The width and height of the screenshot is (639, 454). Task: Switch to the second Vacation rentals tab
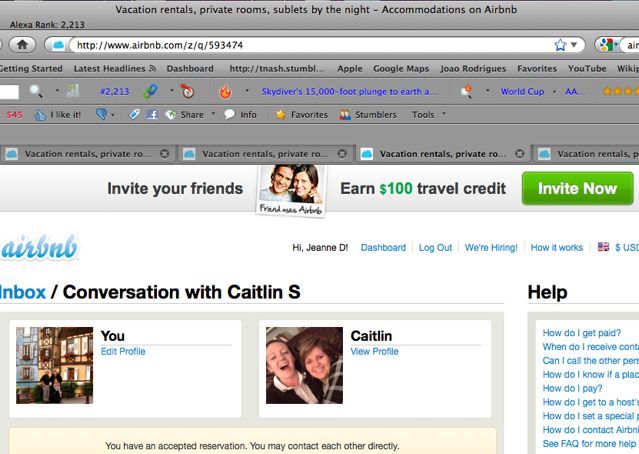coord(264,154)
